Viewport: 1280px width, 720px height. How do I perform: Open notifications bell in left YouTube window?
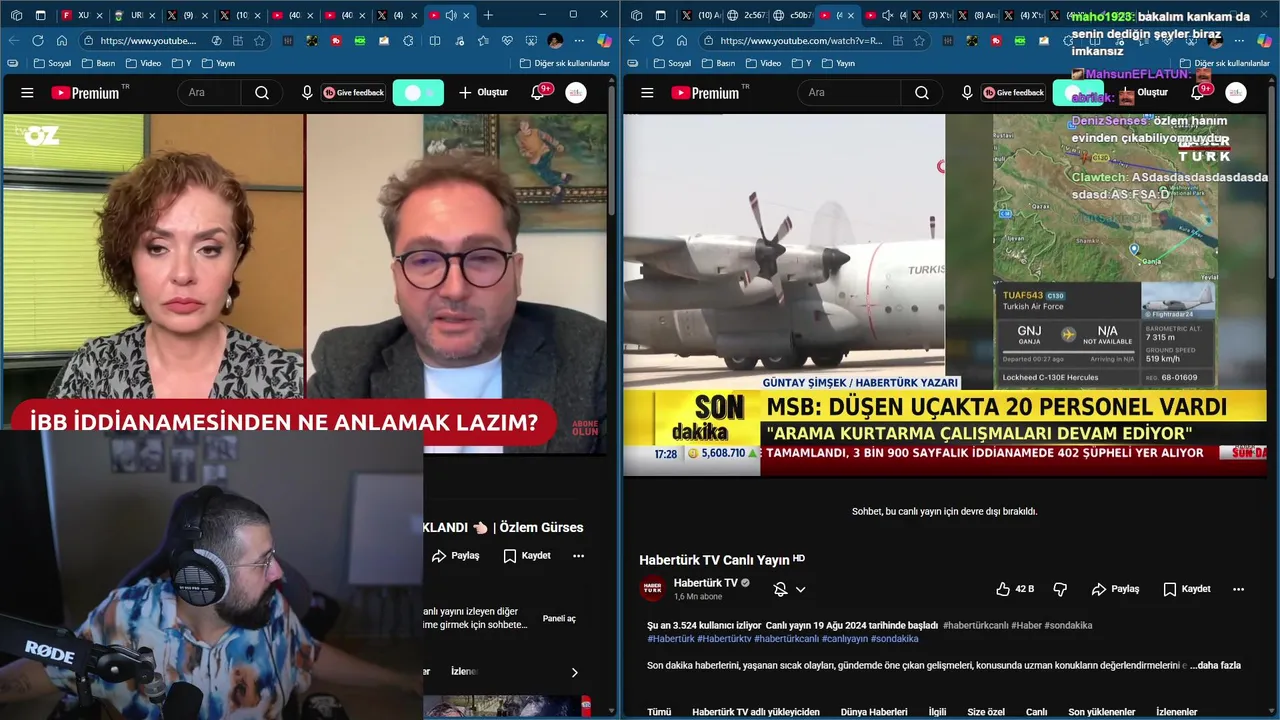(538, 93)
